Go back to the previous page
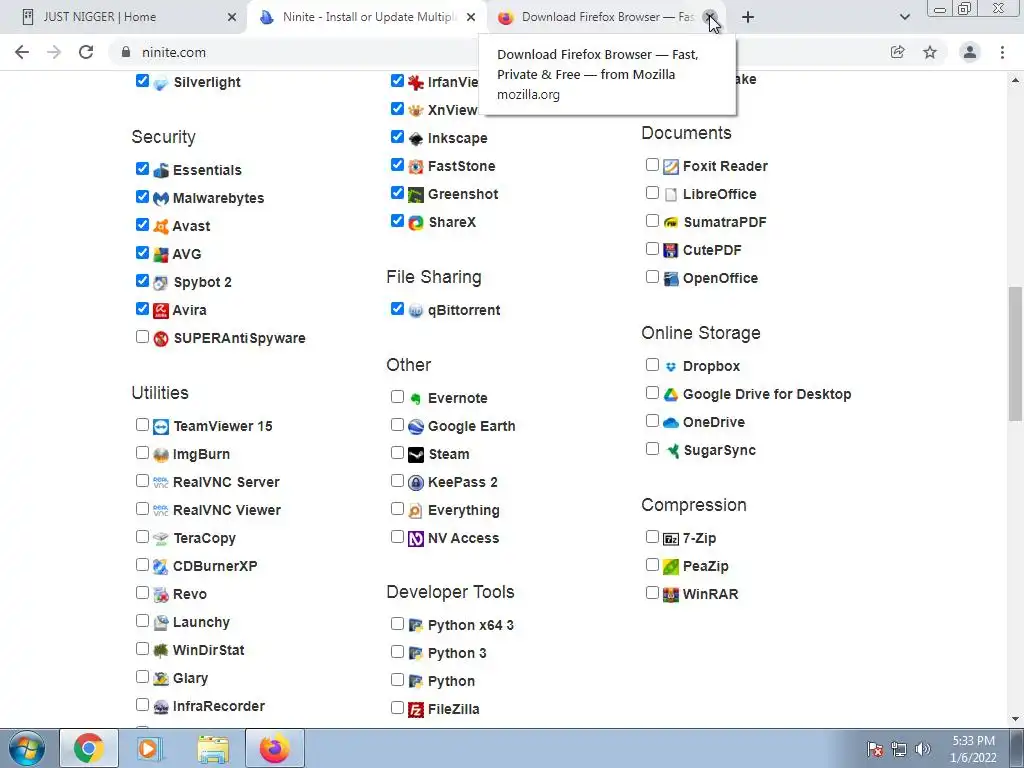The width and height of the screenshot is (1024, 768). point(22,52)
